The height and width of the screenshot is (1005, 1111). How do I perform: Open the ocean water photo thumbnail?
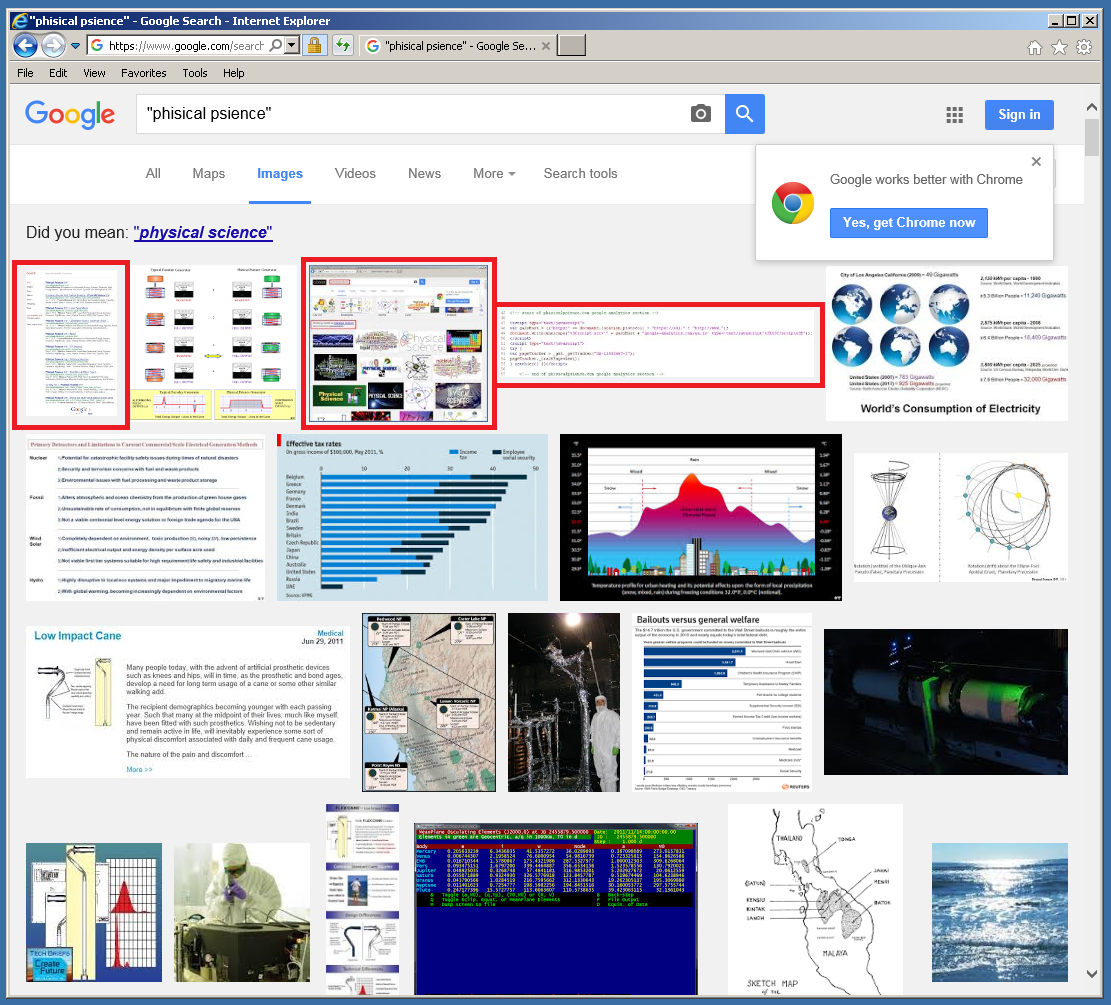1000,912
